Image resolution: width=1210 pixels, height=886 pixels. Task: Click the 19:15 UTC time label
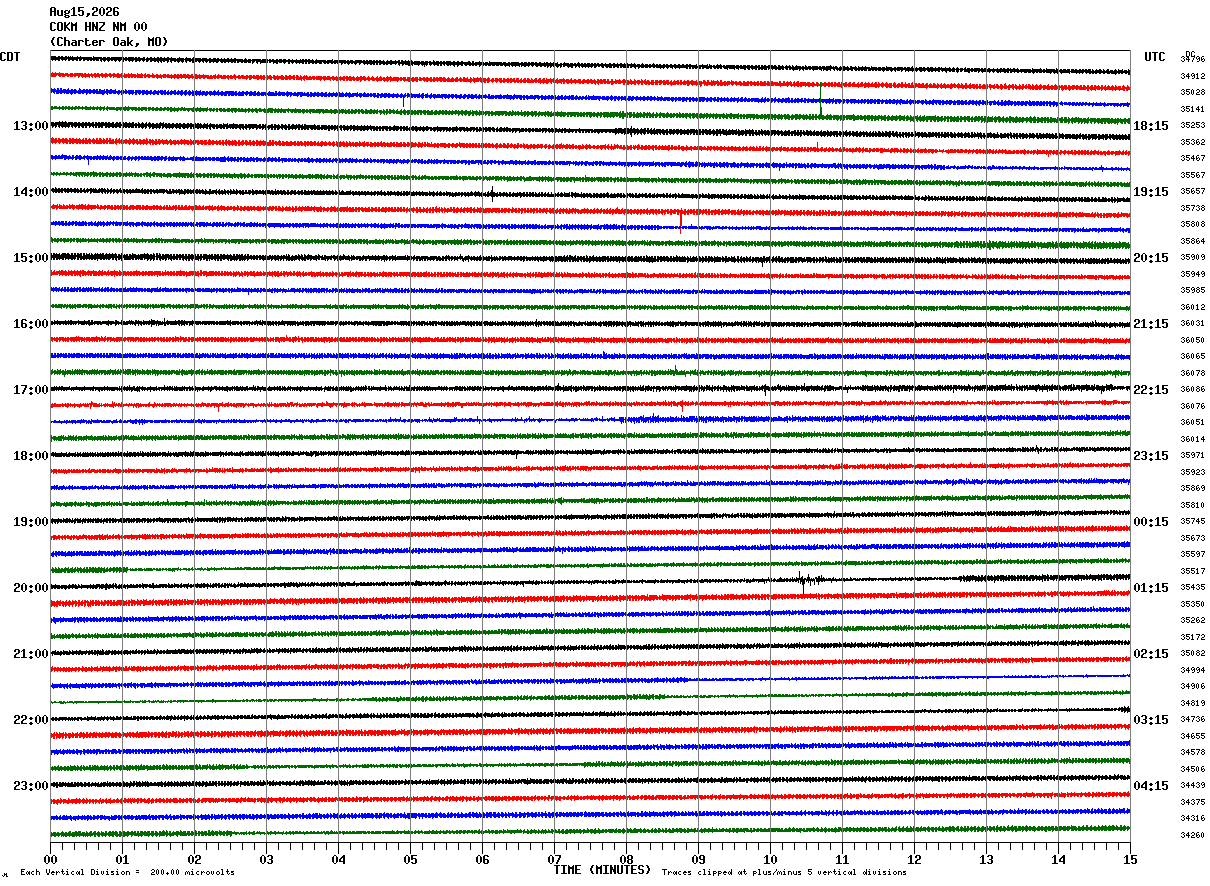click(1151, 192)
